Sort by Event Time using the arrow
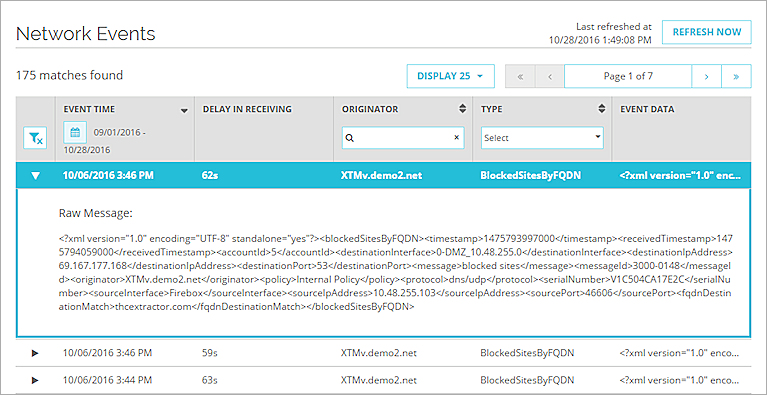 [184, 110]
